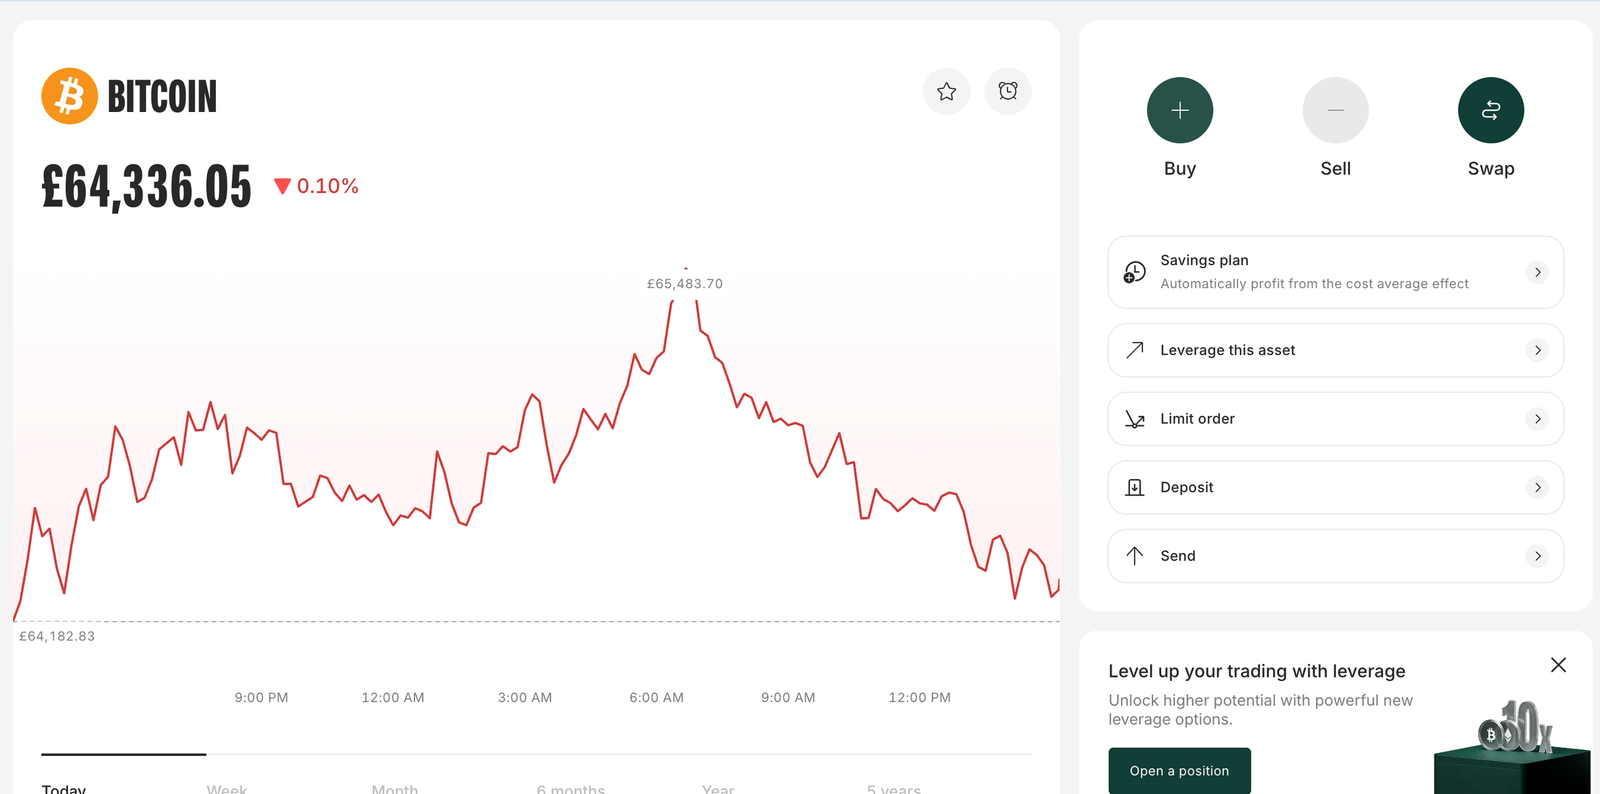Viewport: 1600px width, 794px height.
Task: Click the 0.10% price change indicator
Action: [x=316, y=186]
